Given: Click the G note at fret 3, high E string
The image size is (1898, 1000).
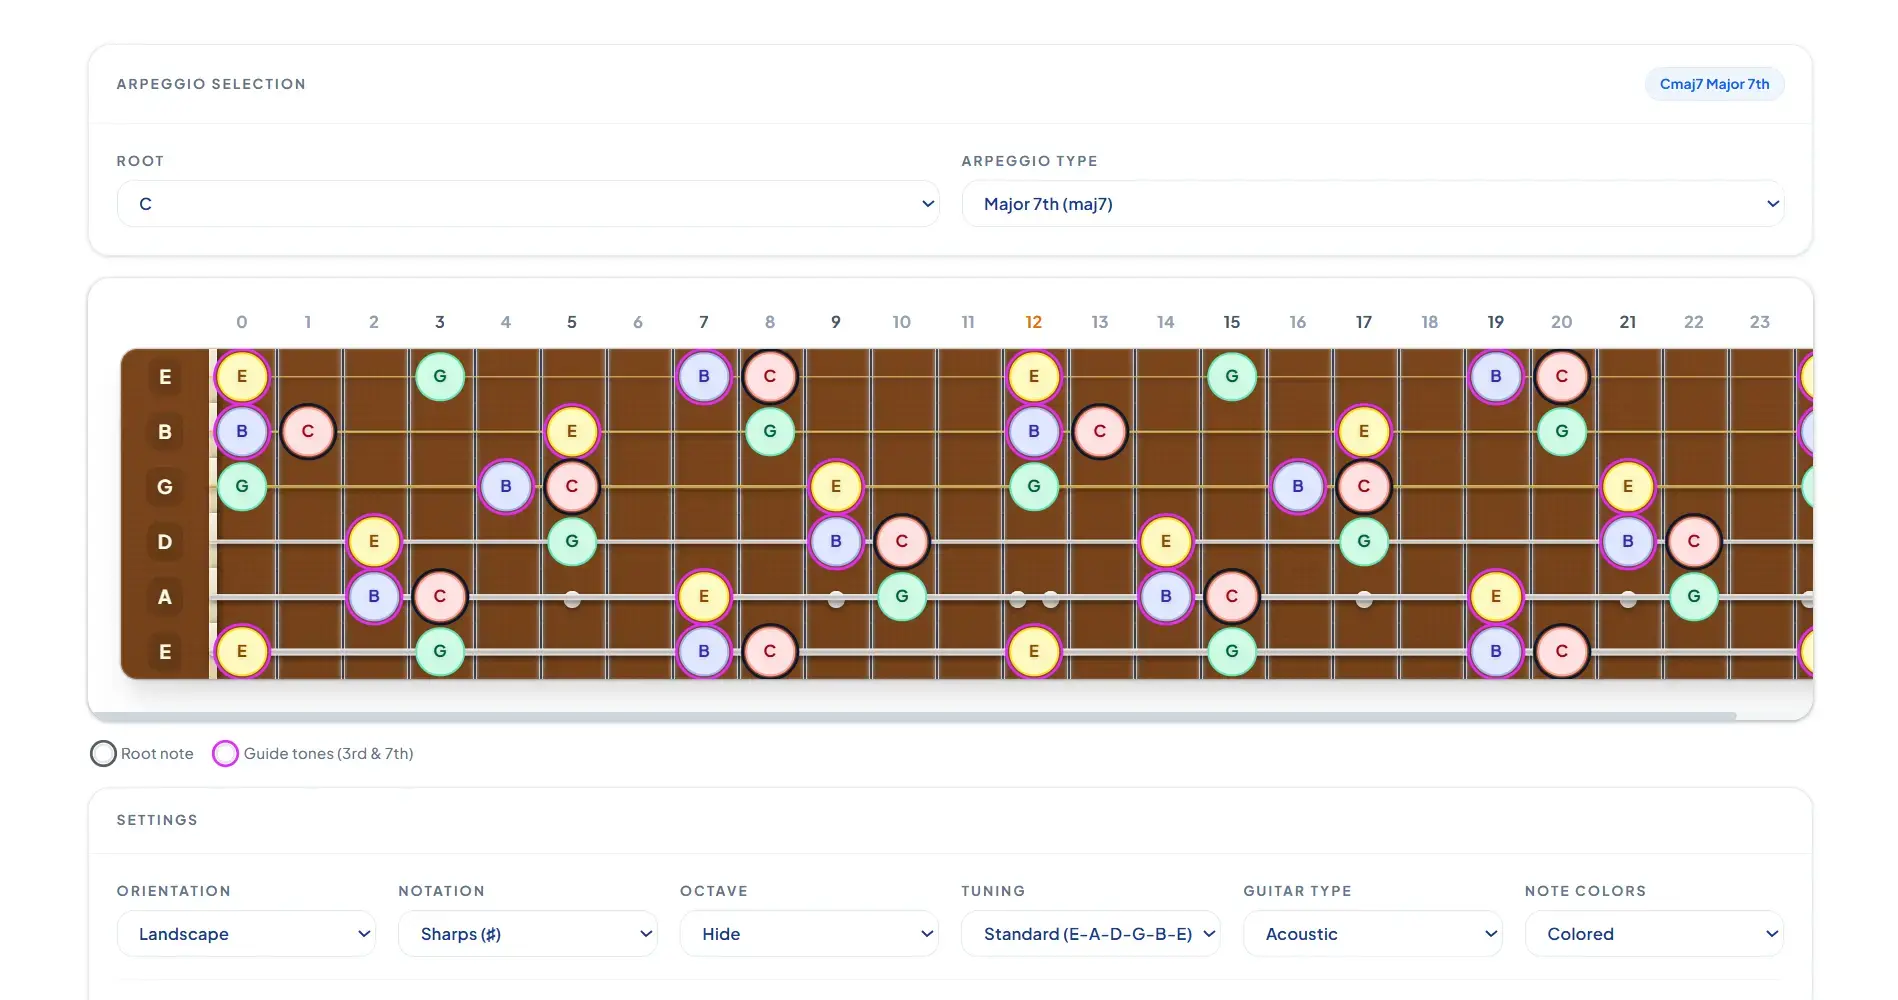Looking at the screenshot, I should coord(440,377).
